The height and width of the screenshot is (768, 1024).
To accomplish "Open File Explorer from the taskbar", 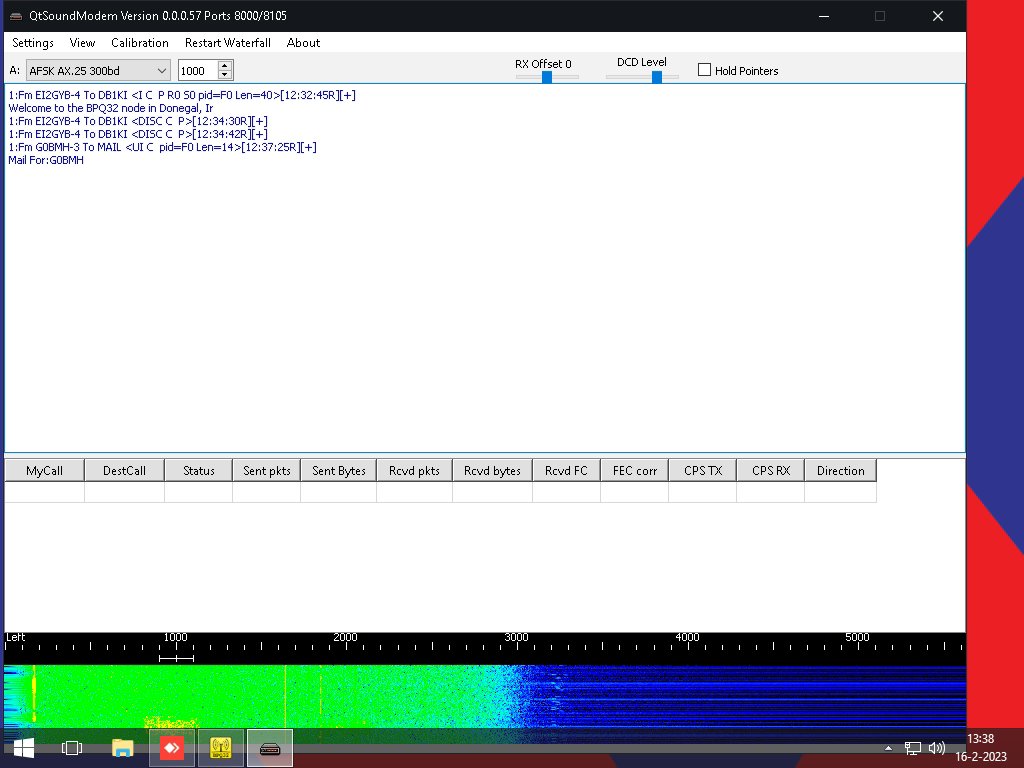I will tap(122, 747).
